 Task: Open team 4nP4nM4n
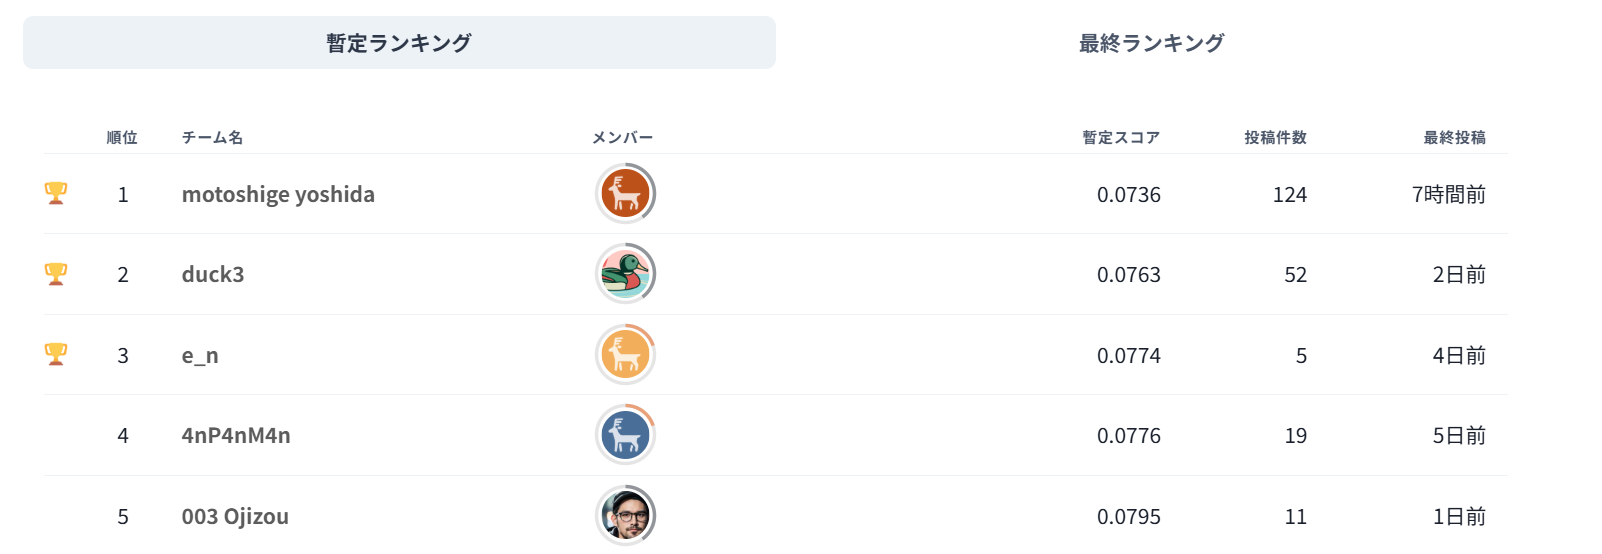click(x=236, y=435)
